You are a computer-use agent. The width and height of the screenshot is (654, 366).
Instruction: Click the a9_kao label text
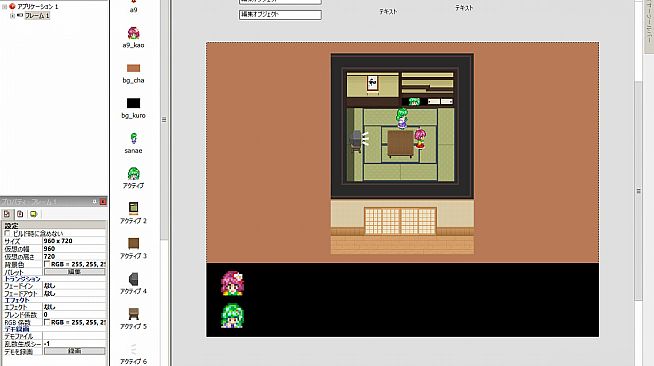point(133,45)
